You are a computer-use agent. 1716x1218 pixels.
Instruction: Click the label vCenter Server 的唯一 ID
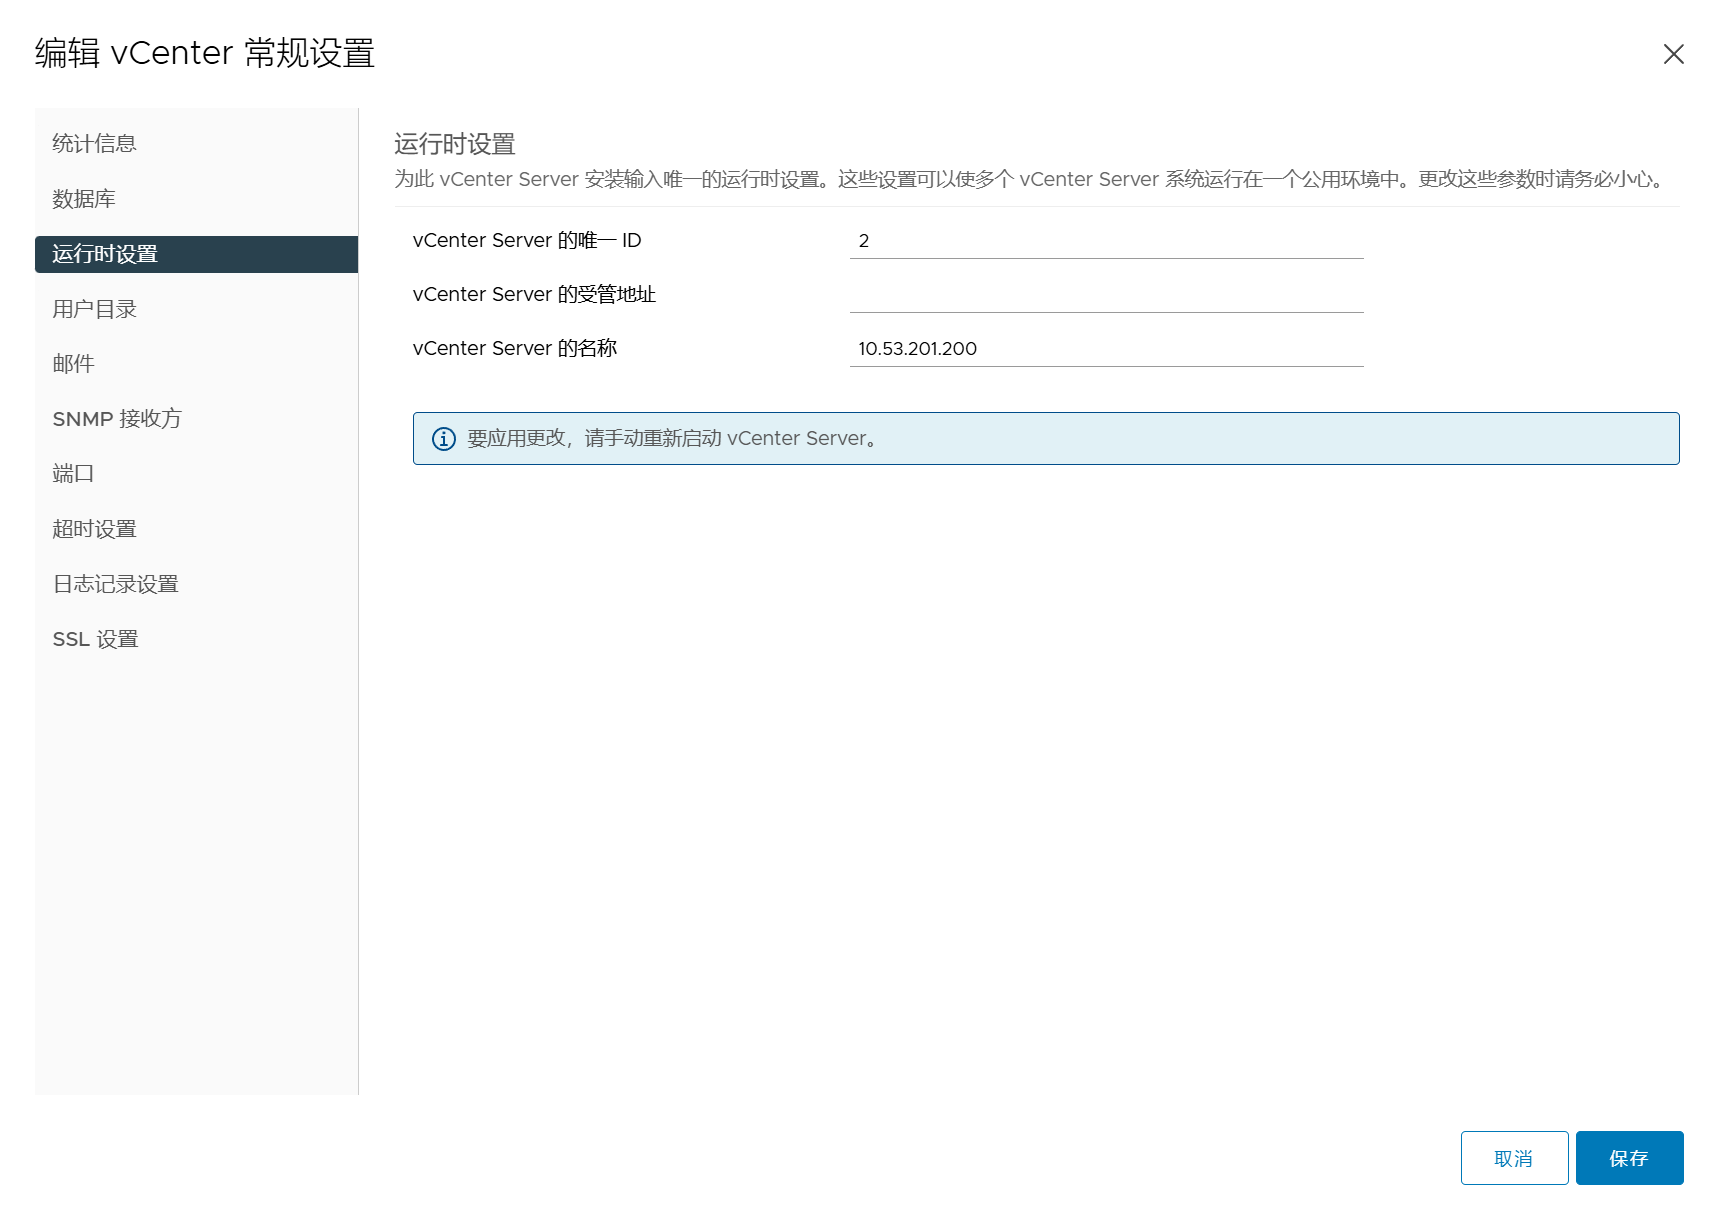click(x=527, y=240)
